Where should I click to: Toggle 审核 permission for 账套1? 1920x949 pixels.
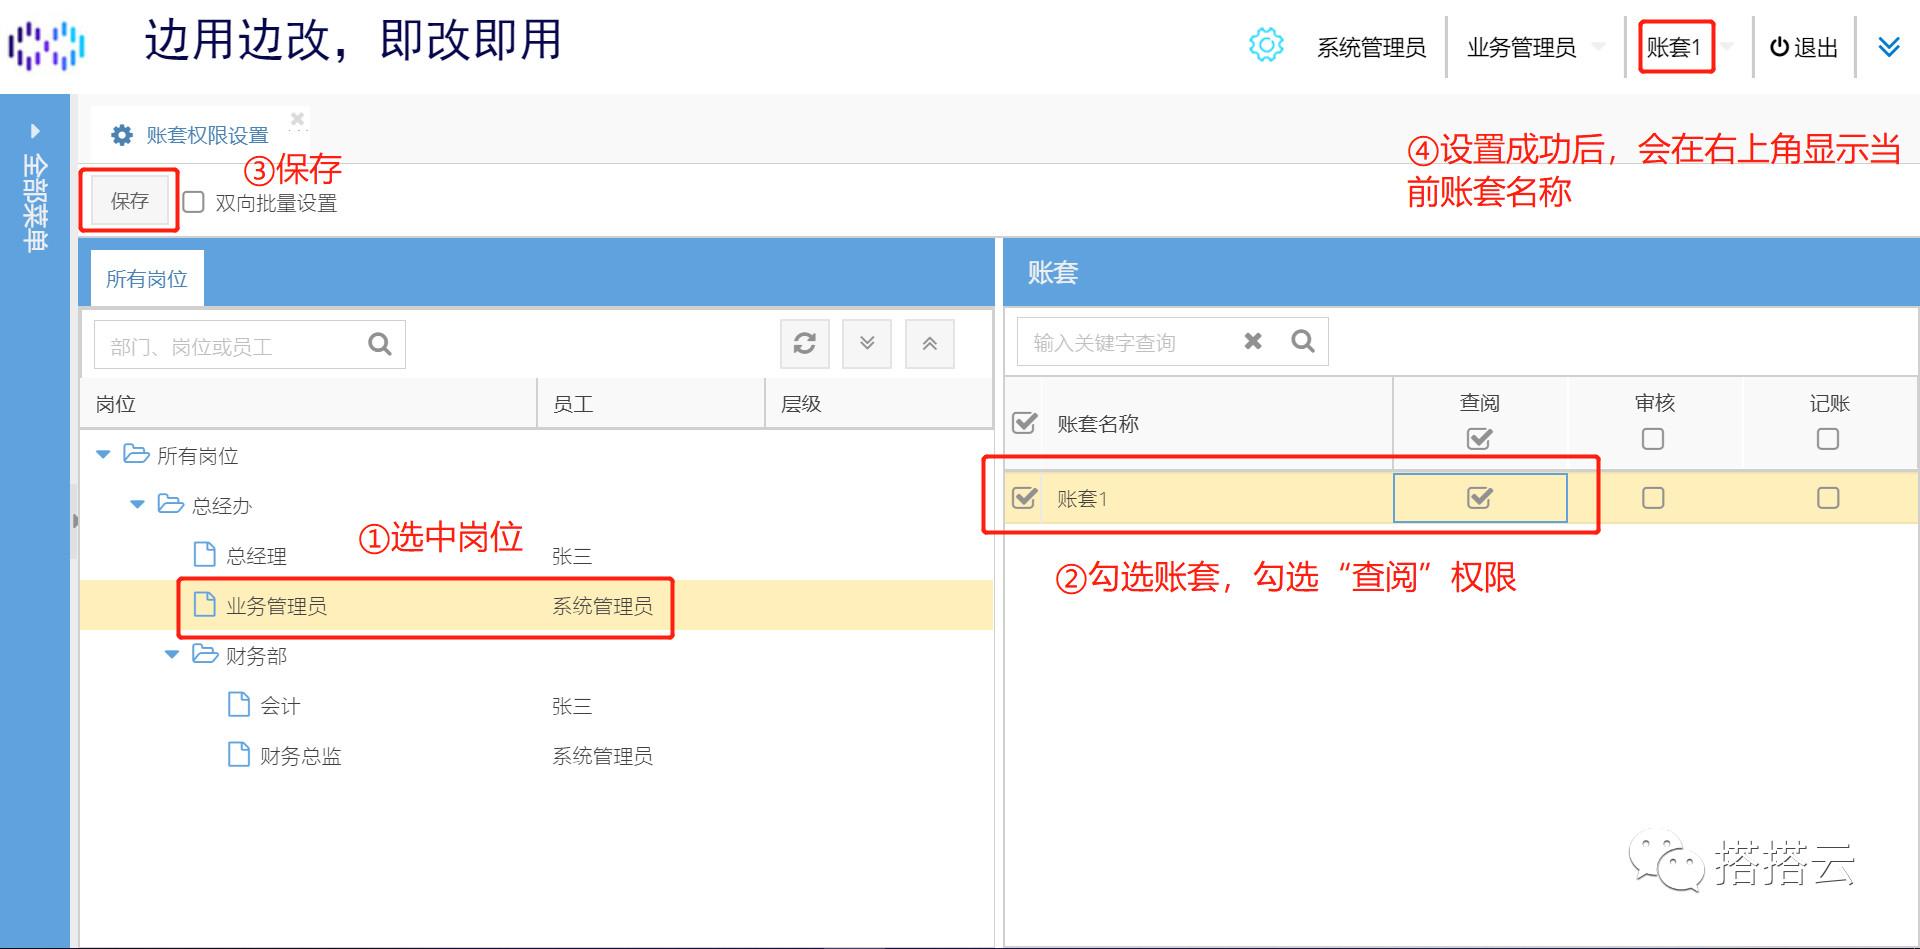tap(1653, 497)
